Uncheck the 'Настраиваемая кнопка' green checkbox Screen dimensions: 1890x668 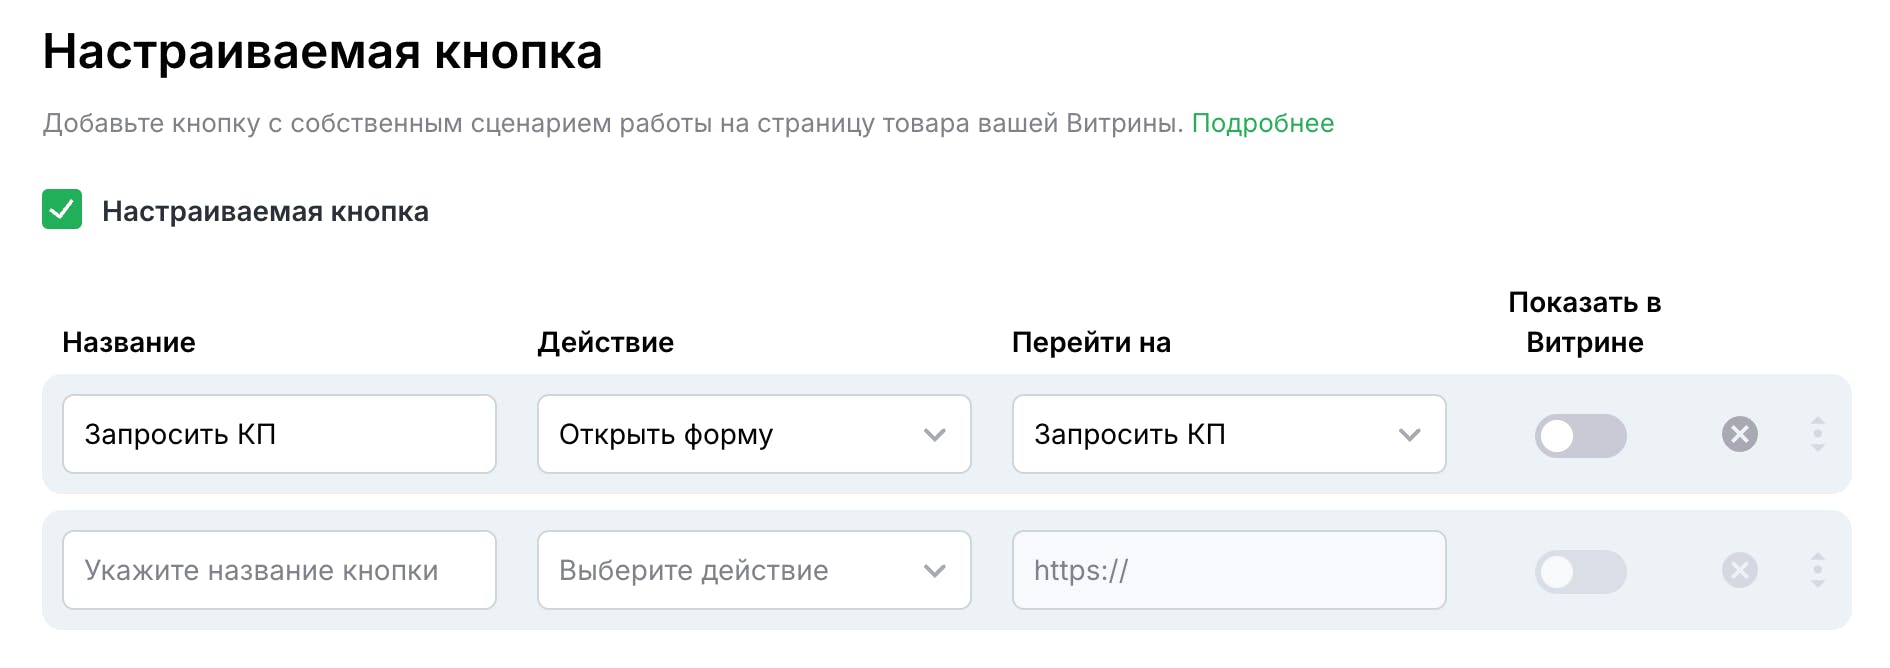pos(62,210)
